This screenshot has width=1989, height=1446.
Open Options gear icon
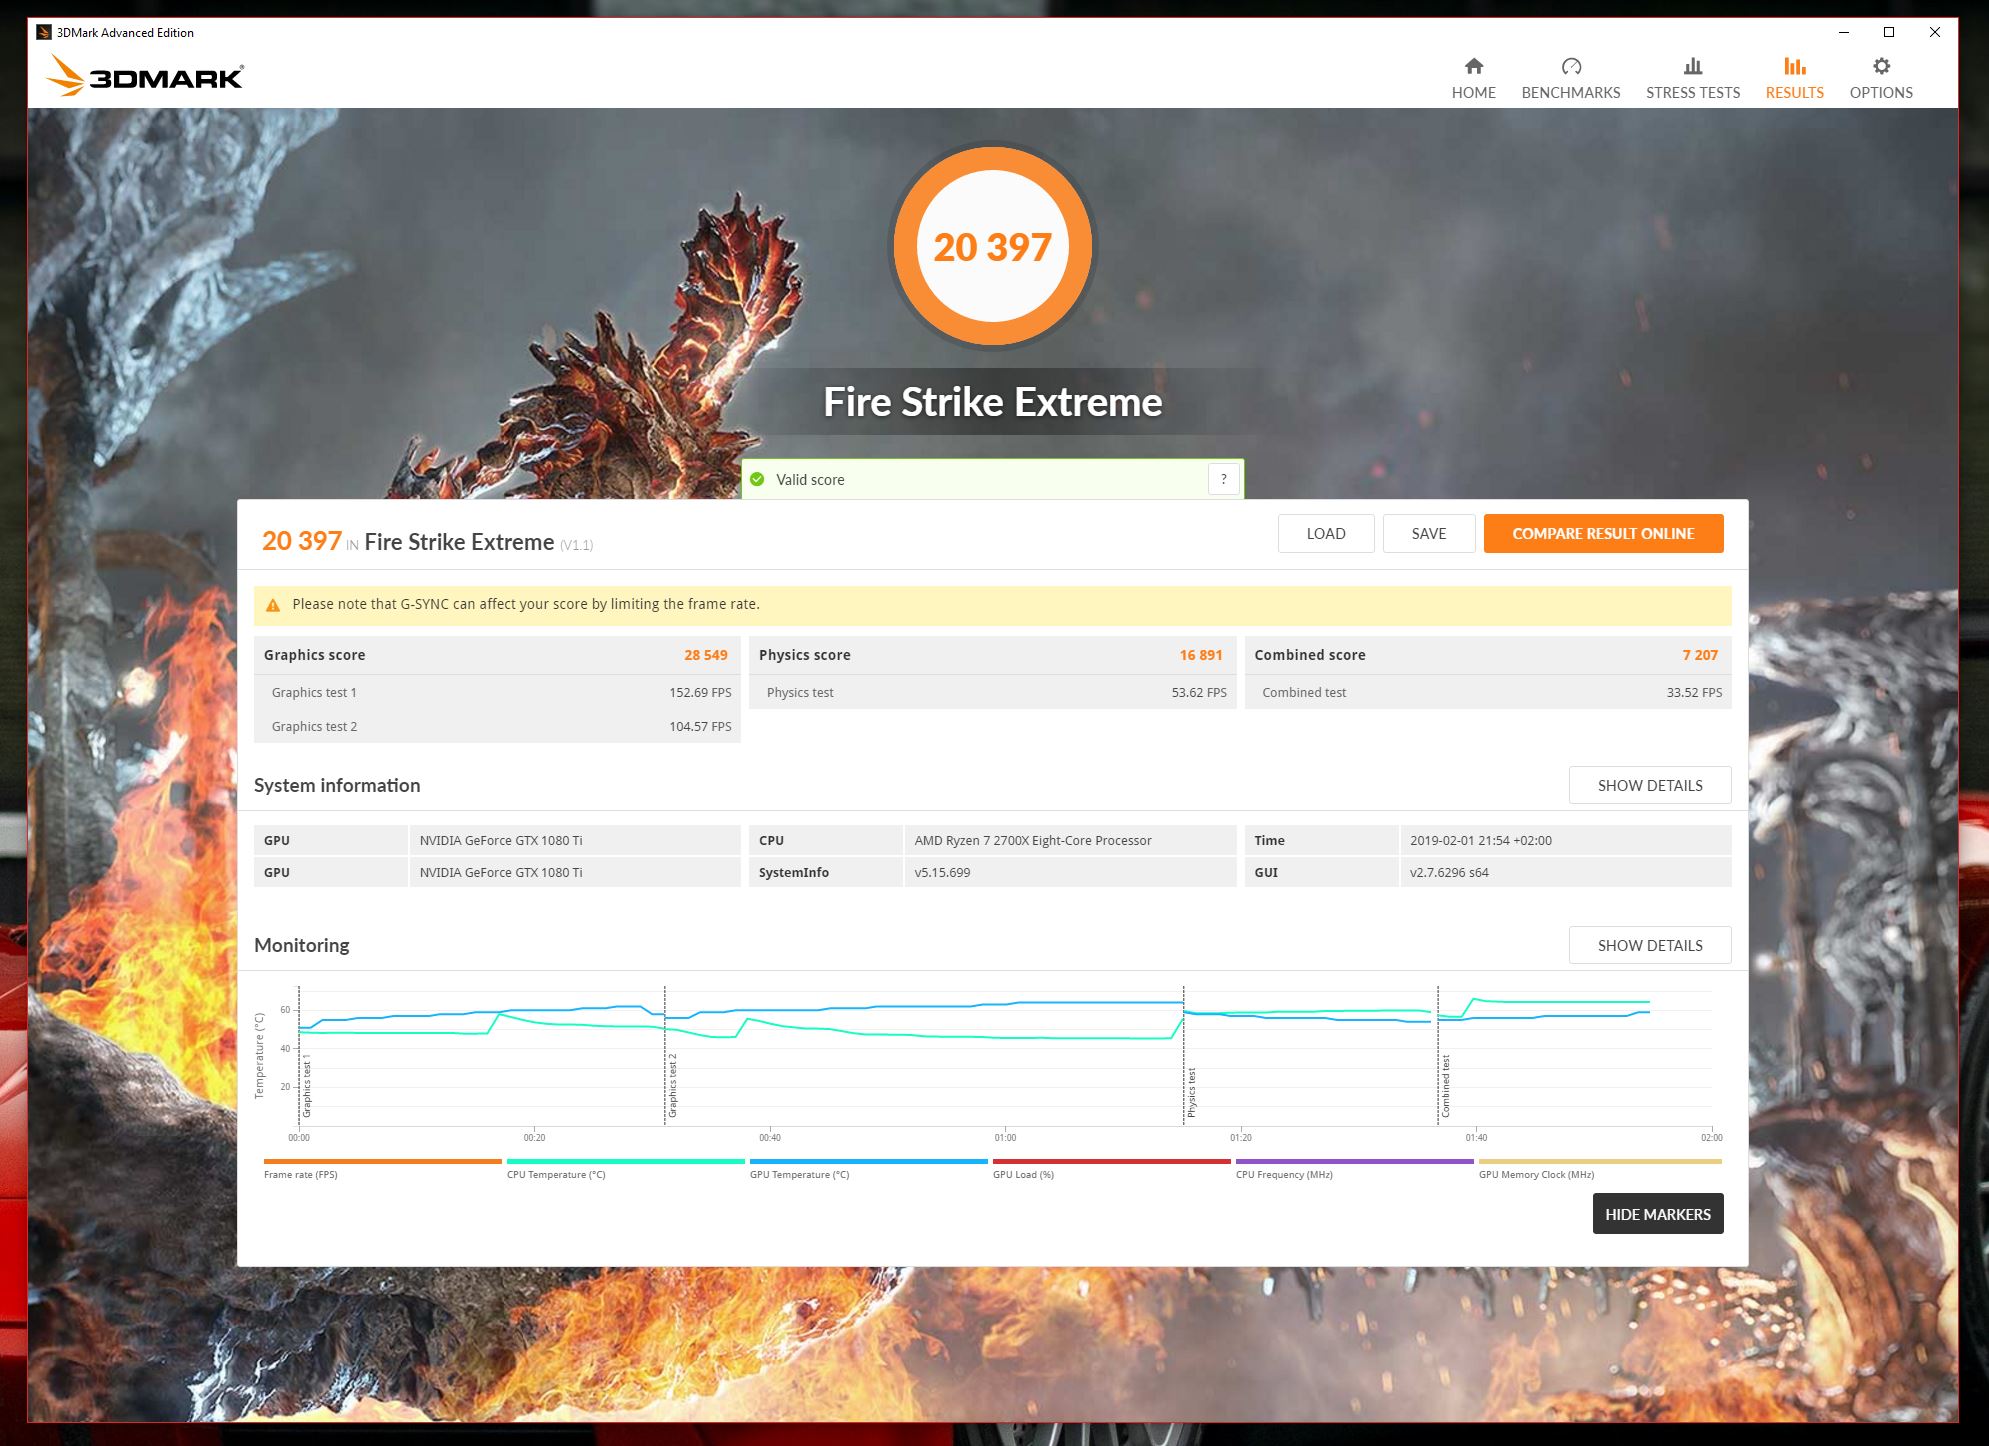pyautogui.click(x=1881, y=67)
